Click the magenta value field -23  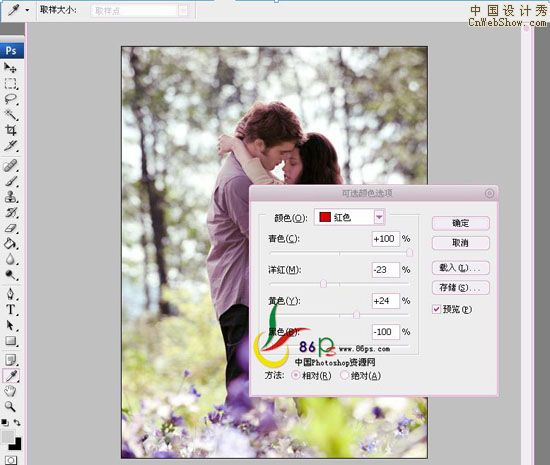385,270
